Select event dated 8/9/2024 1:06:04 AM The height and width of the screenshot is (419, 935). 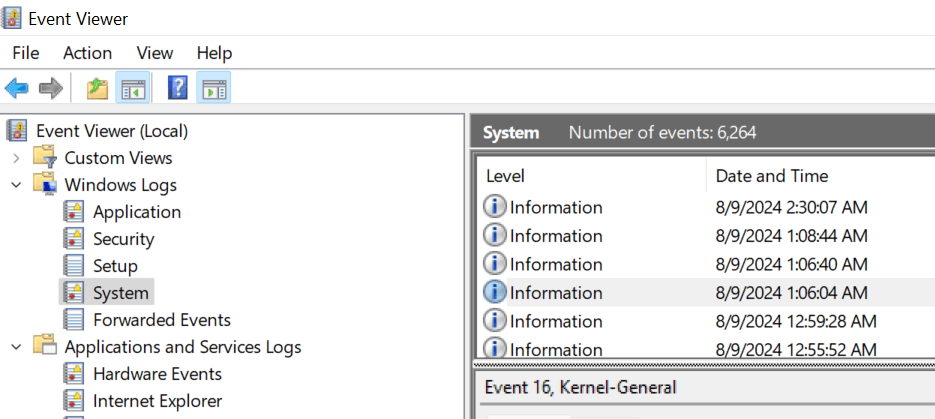click(x=791, y=293)
